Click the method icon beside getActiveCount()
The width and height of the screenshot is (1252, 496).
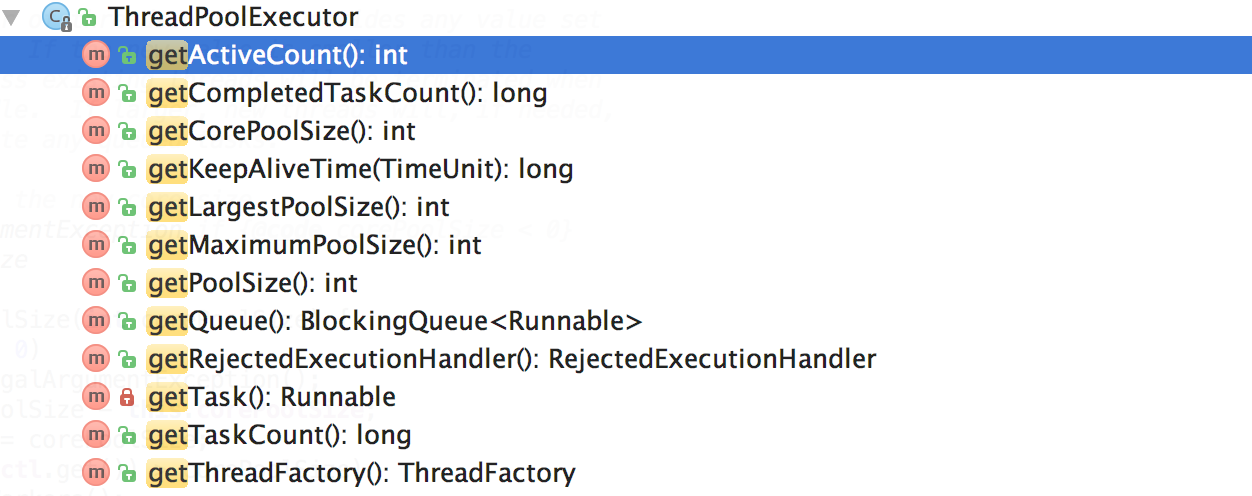[96, 56]
